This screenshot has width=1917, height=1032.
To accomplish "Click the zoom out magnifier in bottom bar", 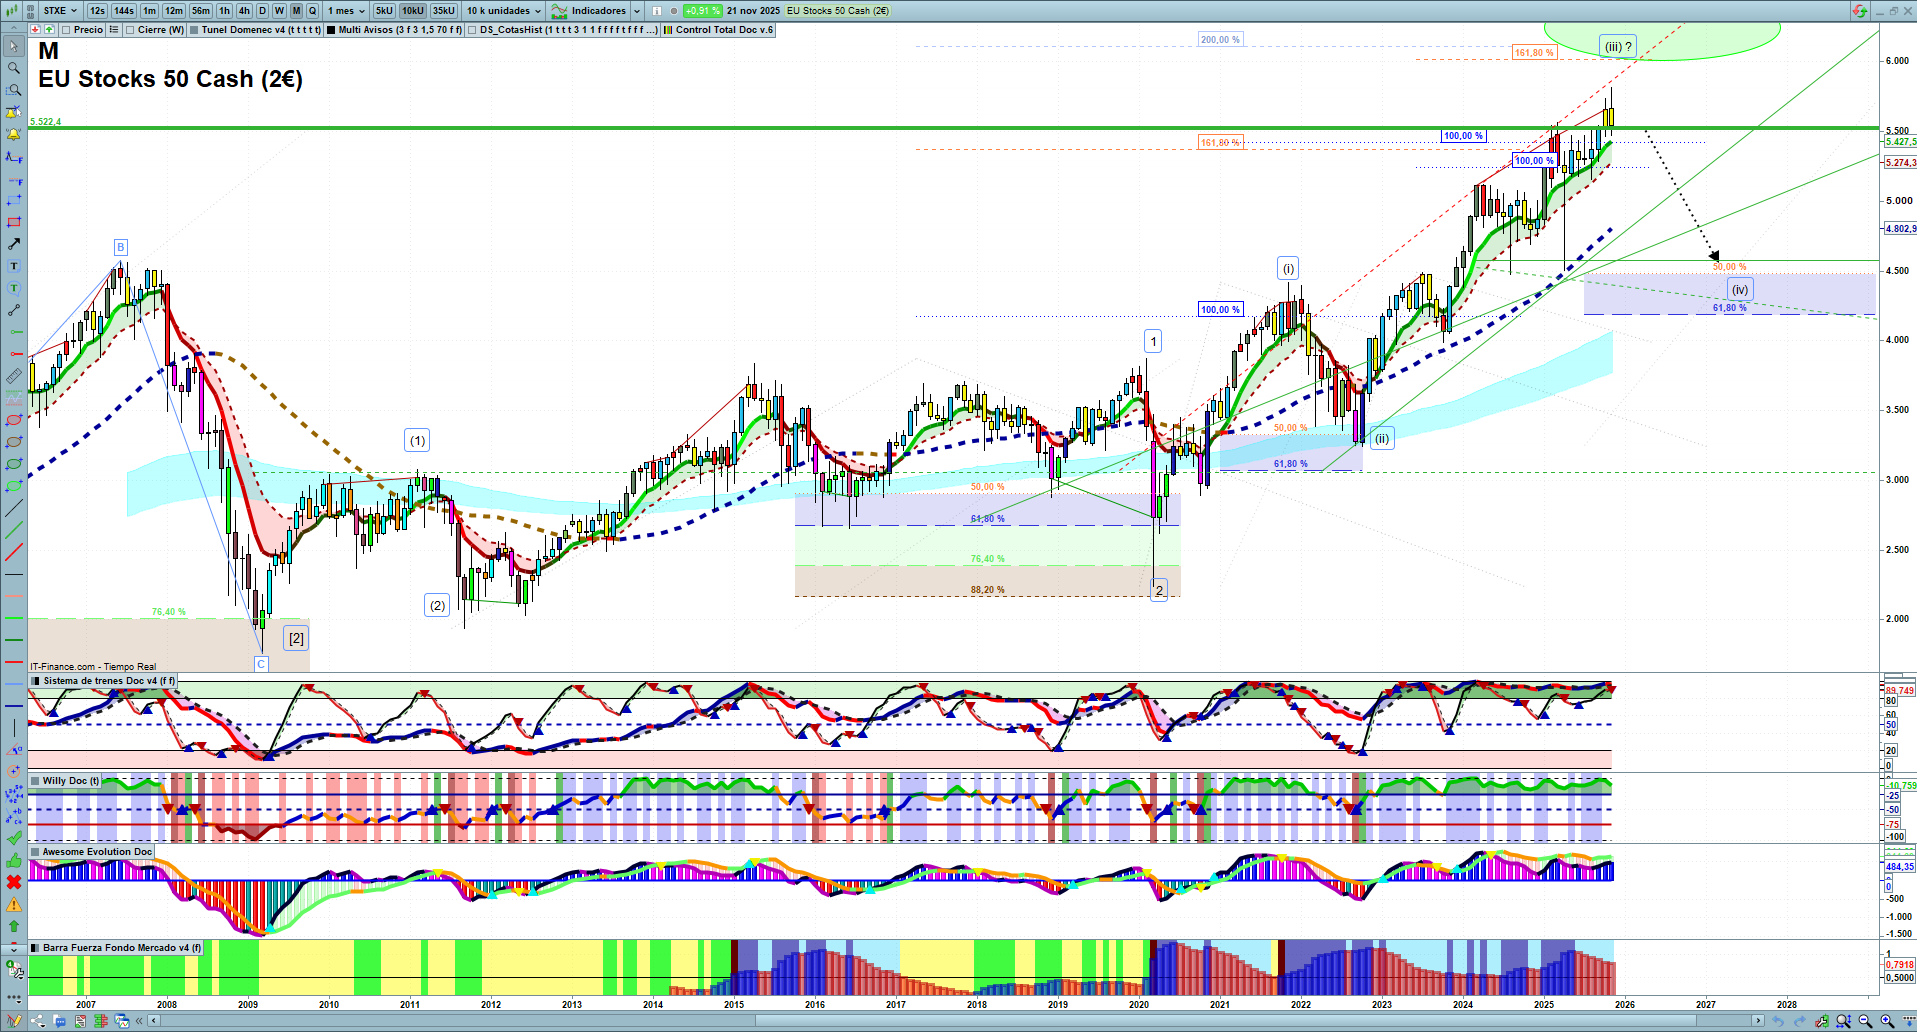I will coord(1865,1021).
